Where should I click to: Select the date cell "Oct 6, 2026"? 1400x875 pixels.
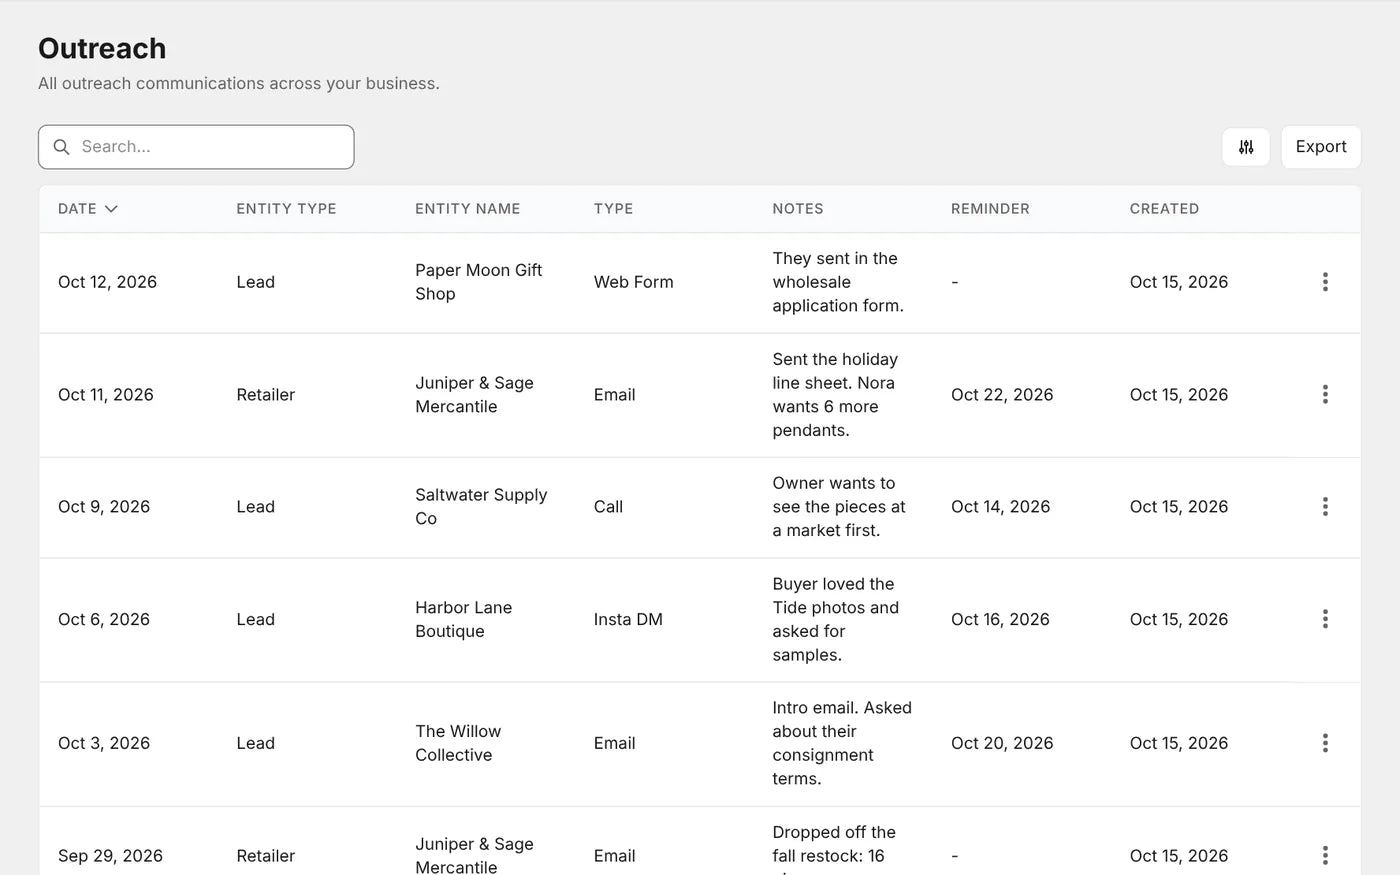(104, 619)
